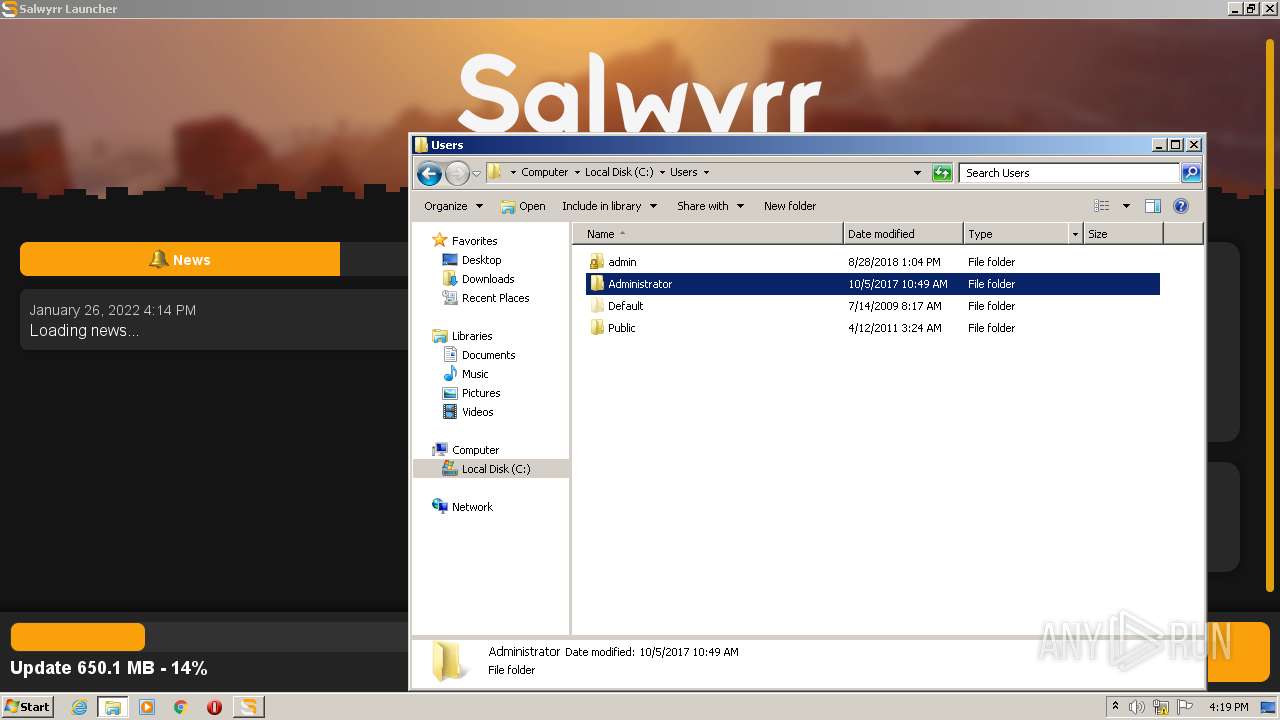Open the Music library

coord(475,374)
